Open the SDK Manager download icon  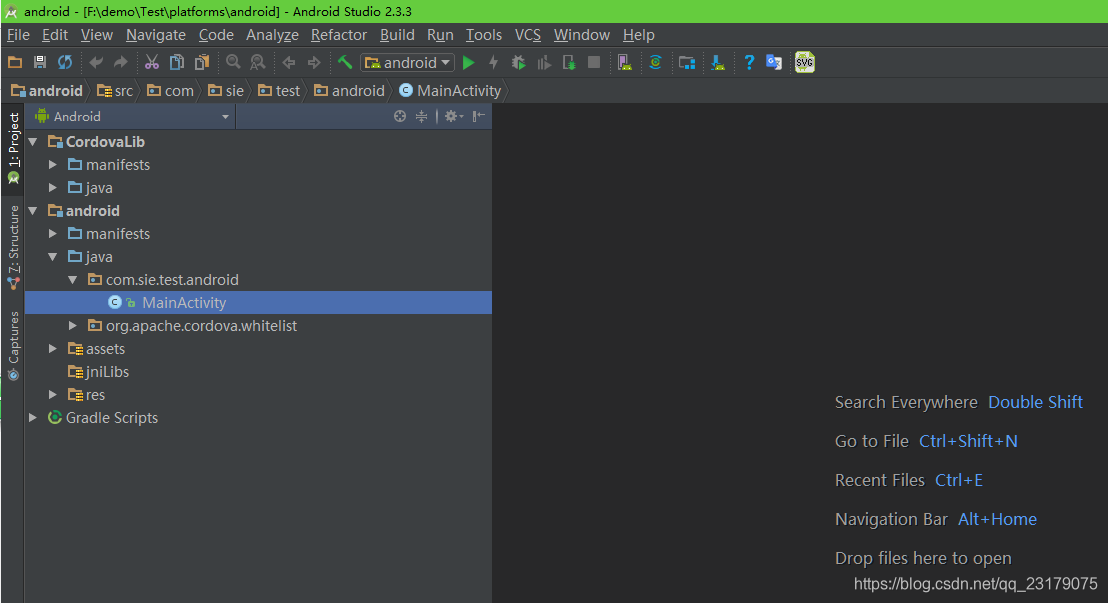[x=718, y=63]
